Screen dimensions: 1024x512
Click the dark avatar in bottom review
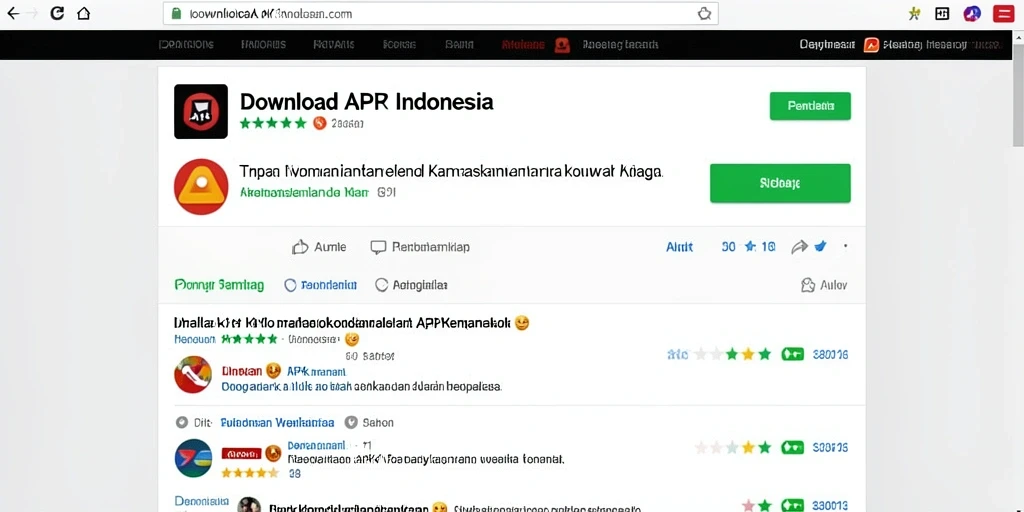point(249,505)
